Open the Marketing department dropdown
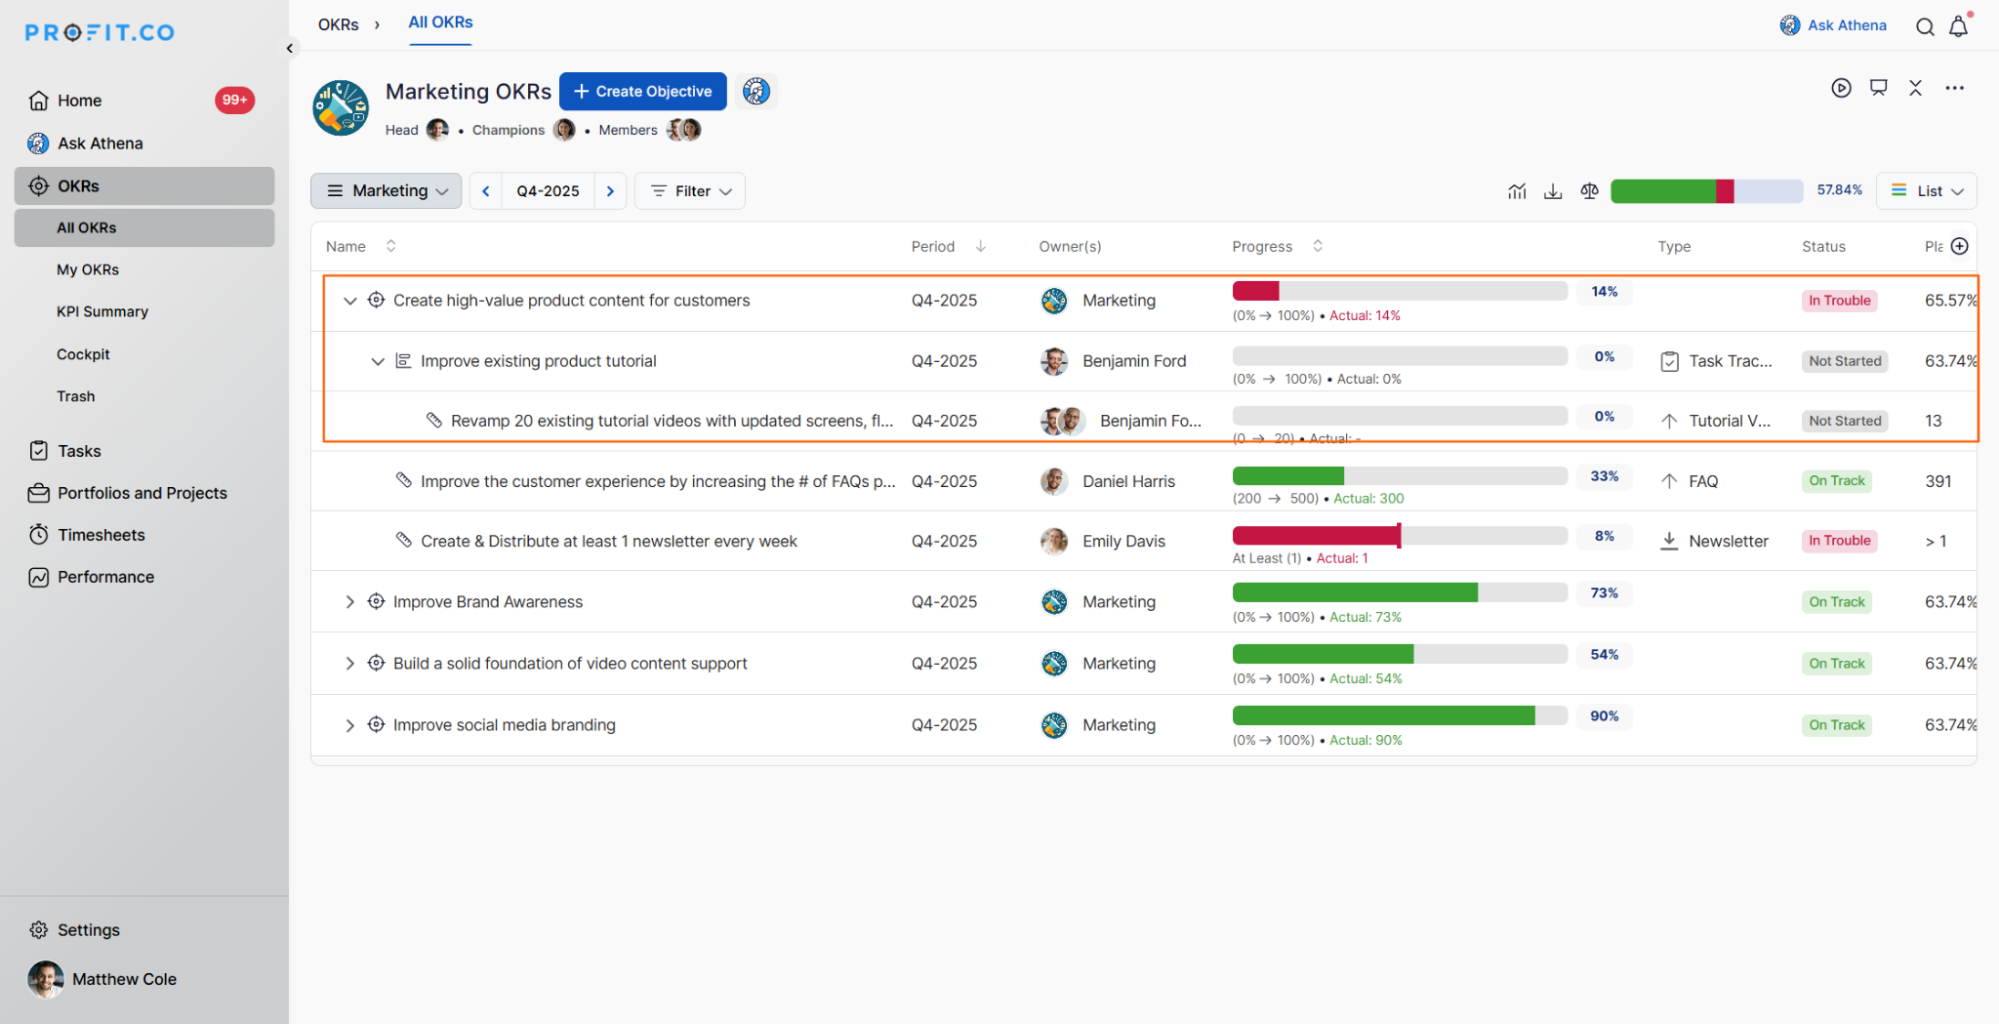 [x=386, y=191]
